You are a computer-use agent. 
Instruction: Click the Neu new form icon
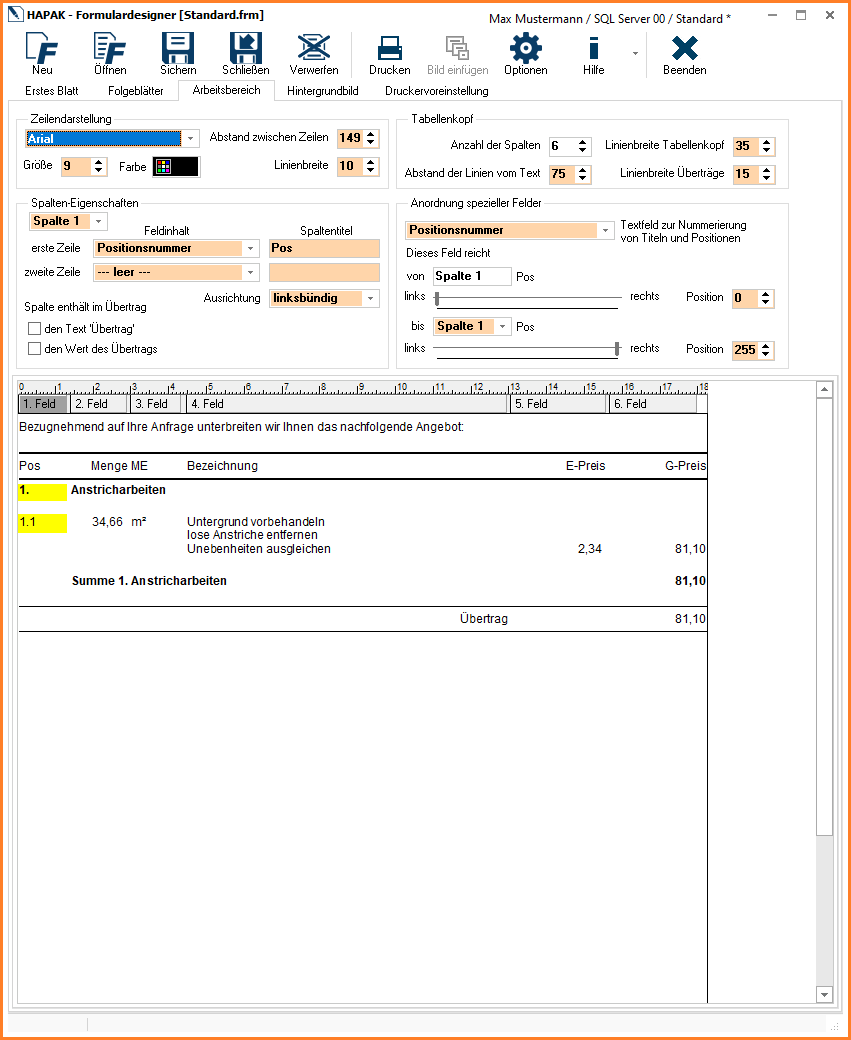click(42, 50)
